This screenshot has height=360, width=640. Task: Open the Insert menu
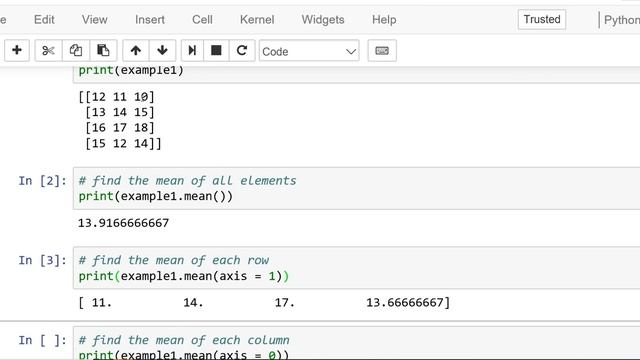click(150, 20)
